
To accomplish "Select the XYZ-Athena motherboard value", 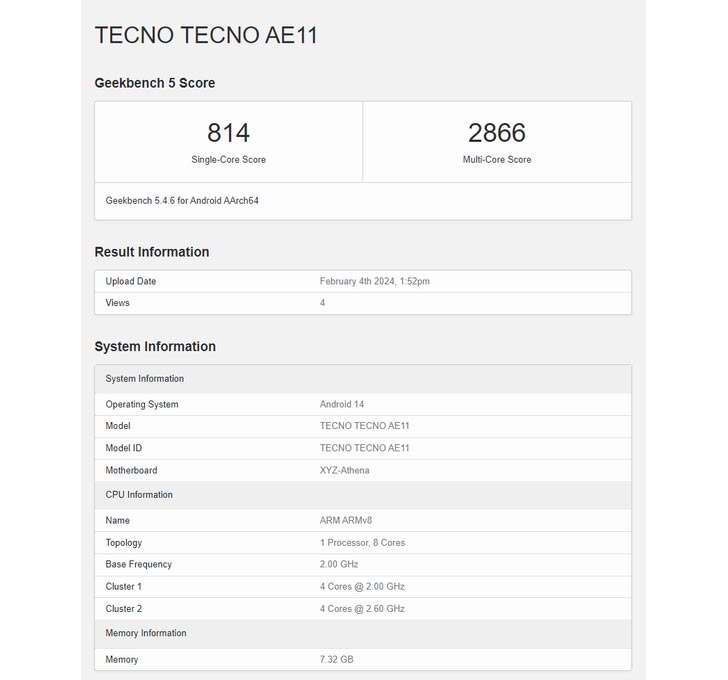I will 344,470.
